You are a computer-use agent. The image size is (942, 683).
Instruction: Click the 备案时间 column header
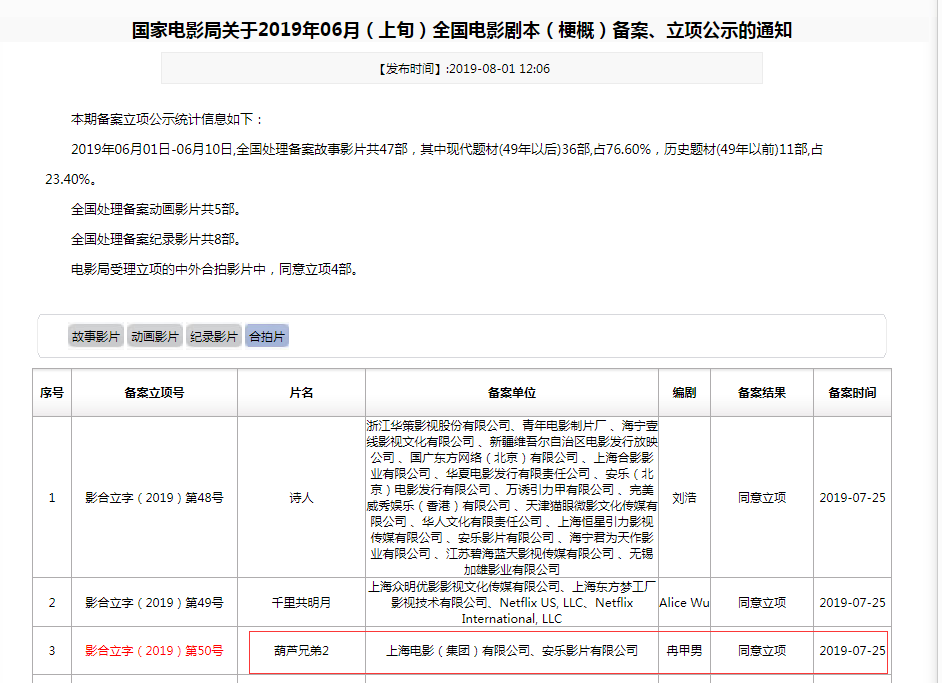852,393
